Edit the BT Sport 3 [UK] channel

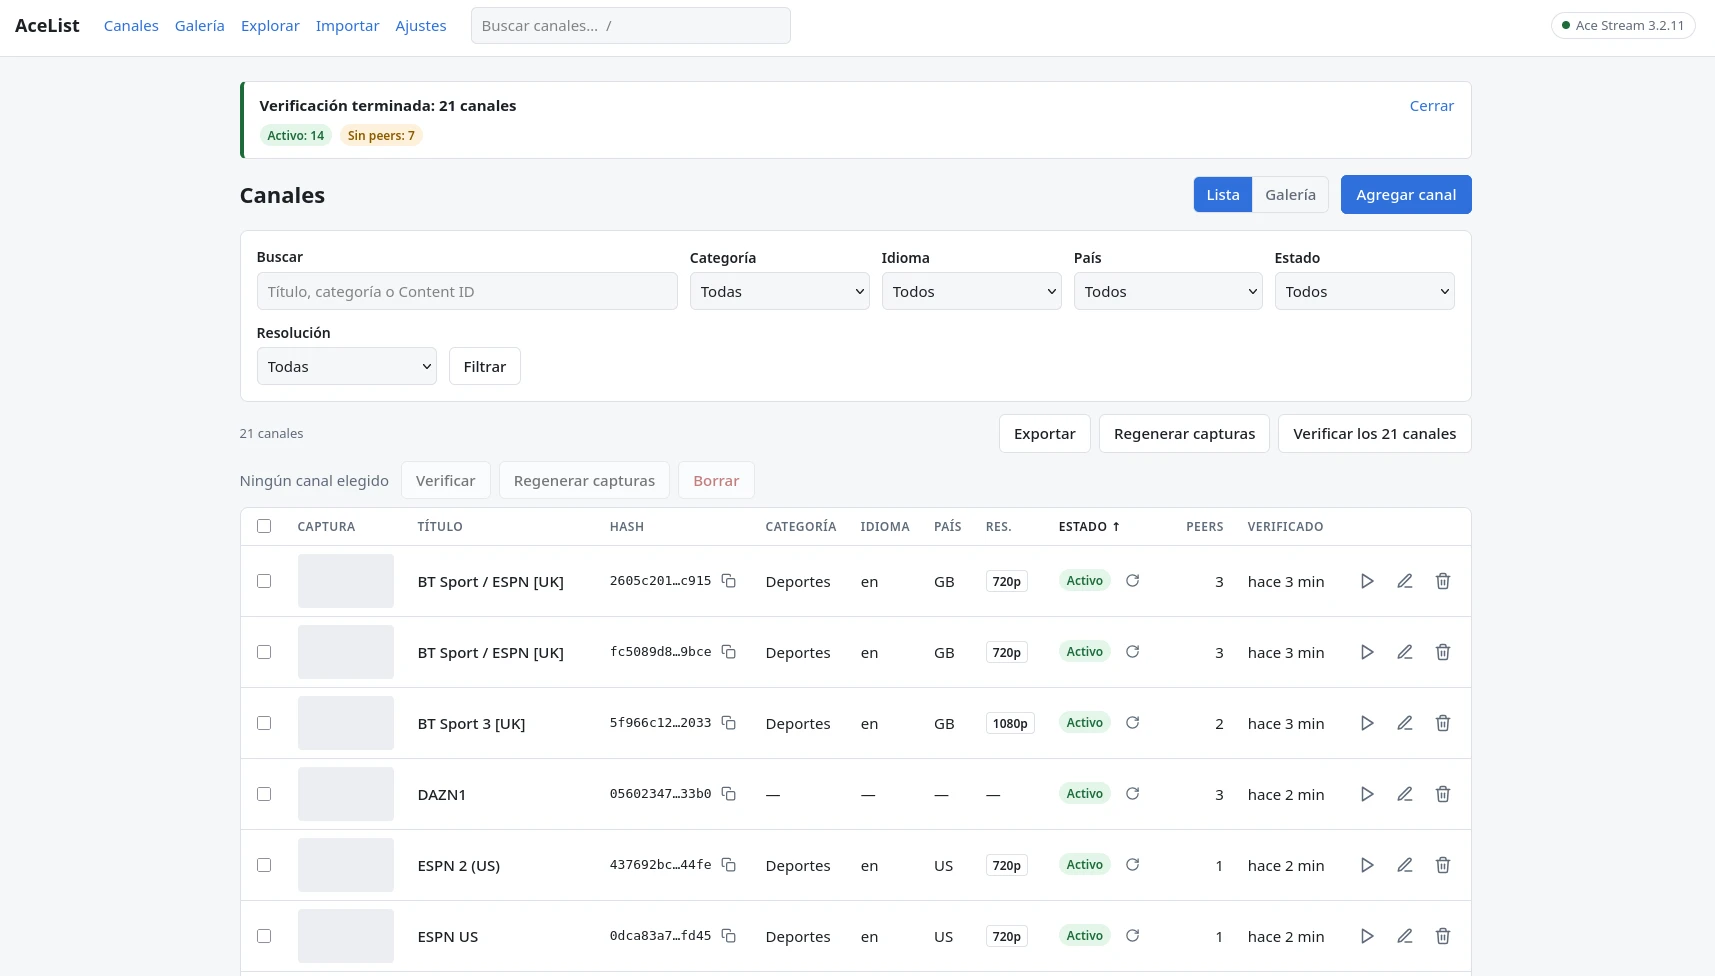coord(1405,723)
